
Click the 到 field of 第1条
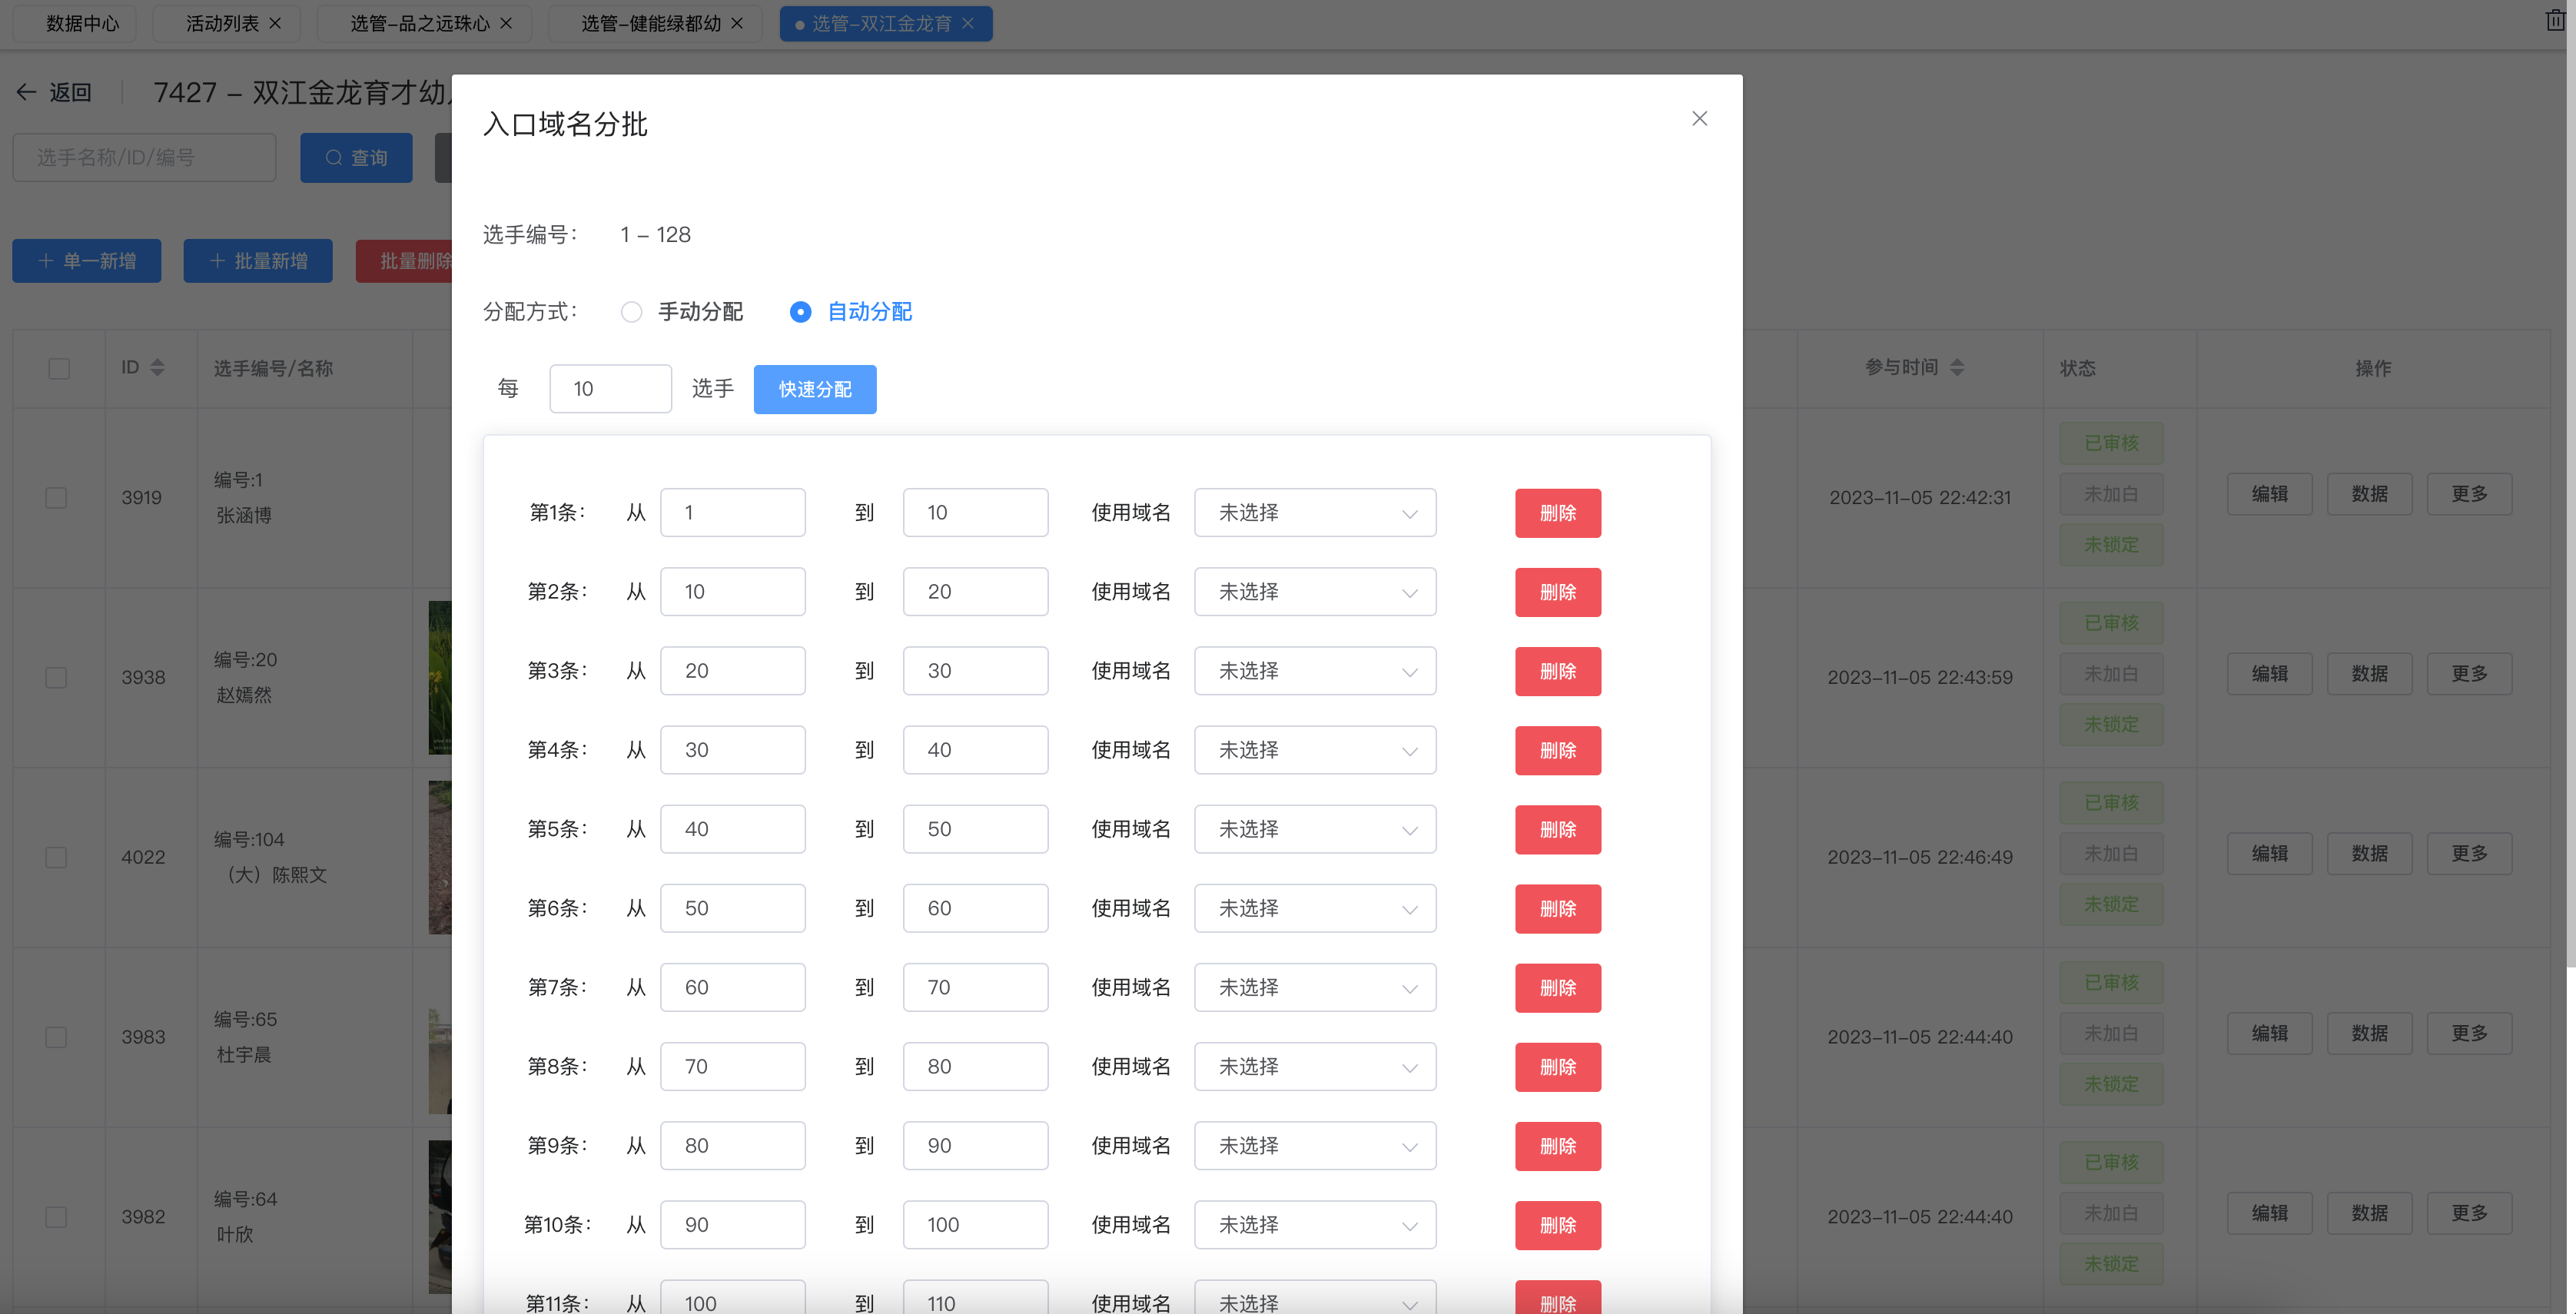coord(975,513)
